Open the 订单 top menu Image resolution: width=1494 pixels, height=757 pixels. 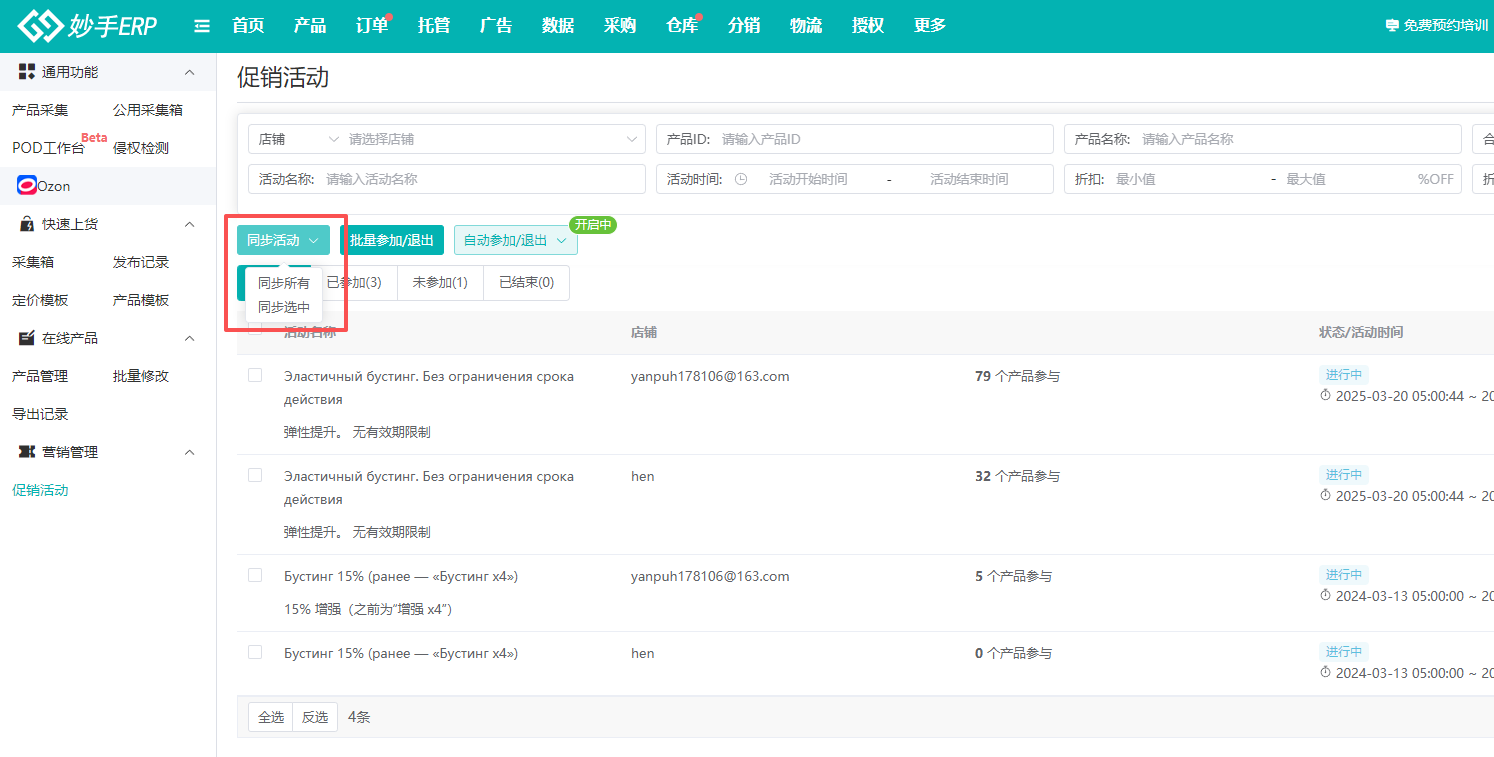click(372, 26)
